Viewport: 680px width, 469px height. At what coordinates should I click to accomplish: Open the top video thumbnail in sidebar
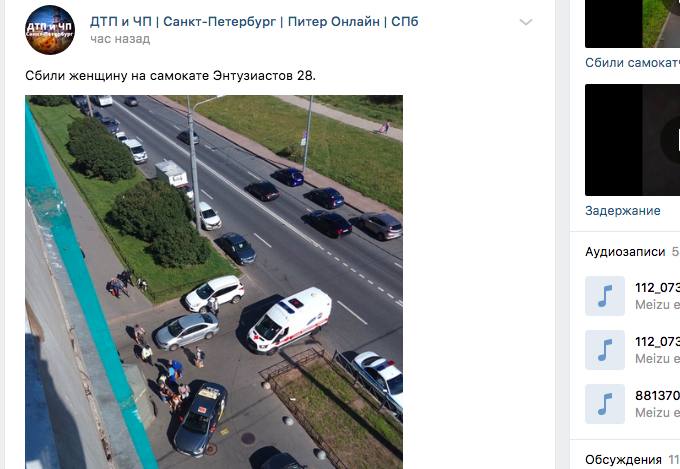point(632,24)
